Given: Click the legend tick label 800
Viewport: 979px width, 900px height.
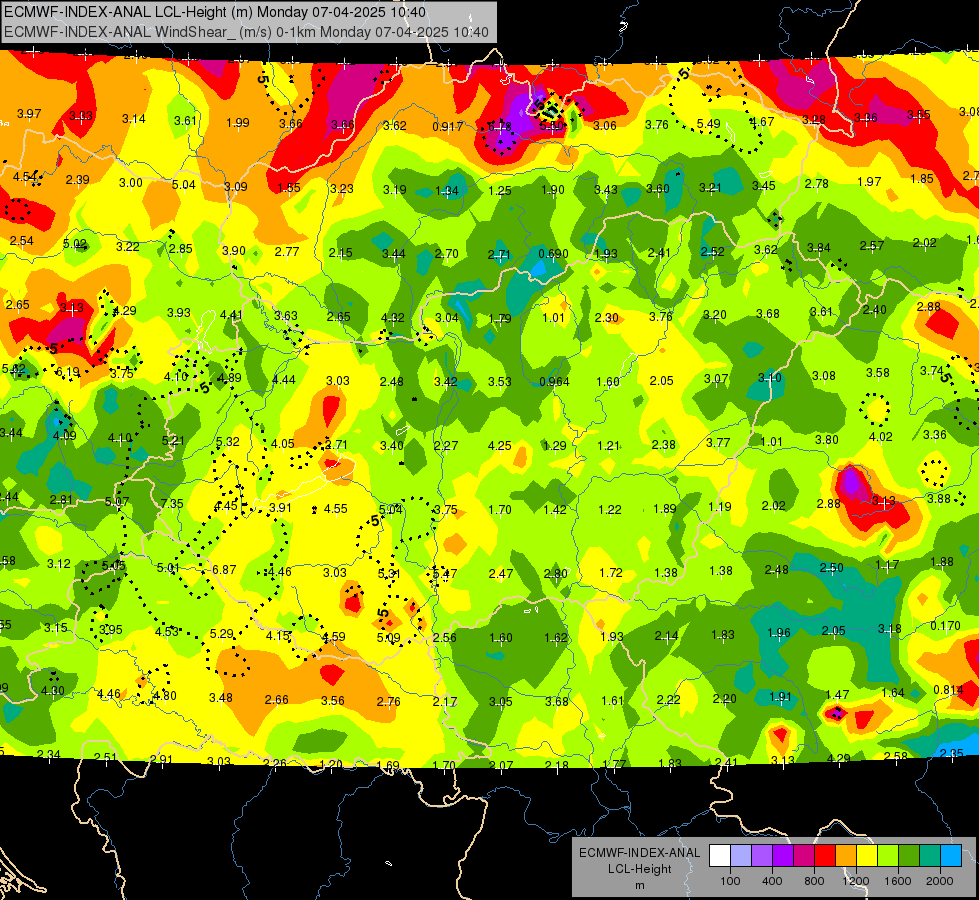Looking at the screenshot, I should tap(814, 881).
